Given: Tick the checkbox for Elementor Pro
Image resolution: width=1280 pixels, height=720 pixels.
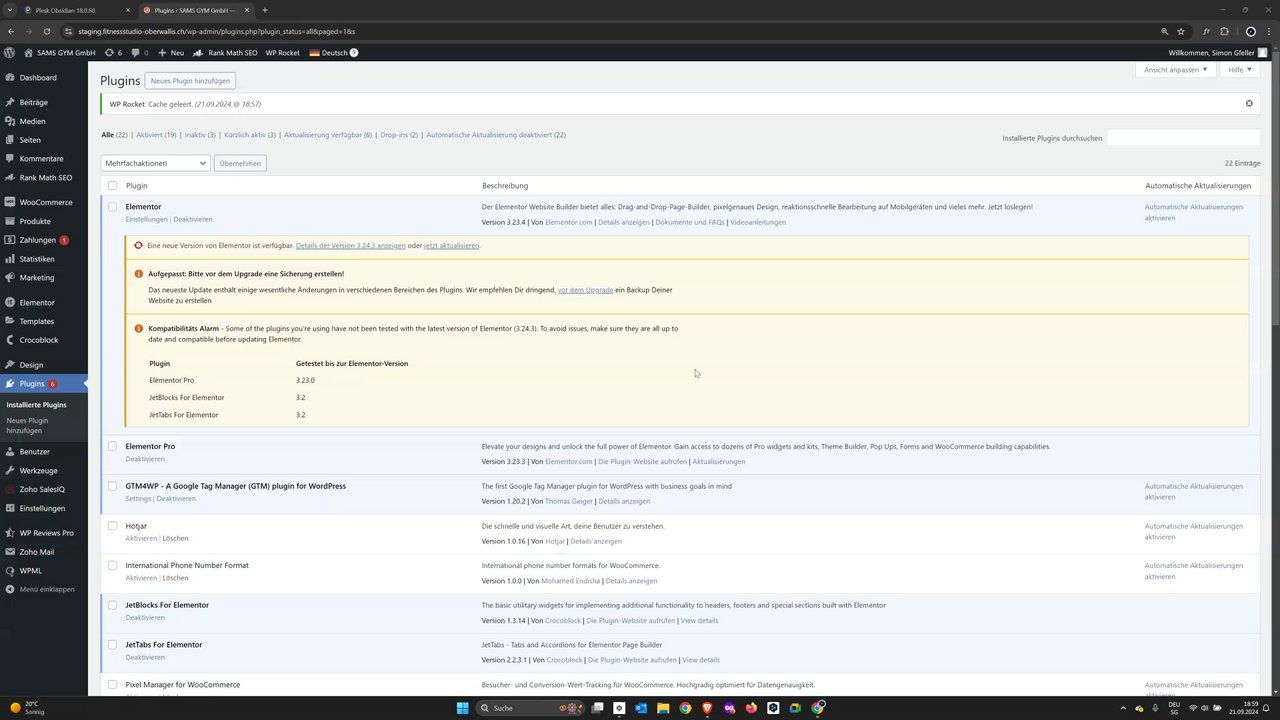Looking at the screenshot, I should (112, 446).
